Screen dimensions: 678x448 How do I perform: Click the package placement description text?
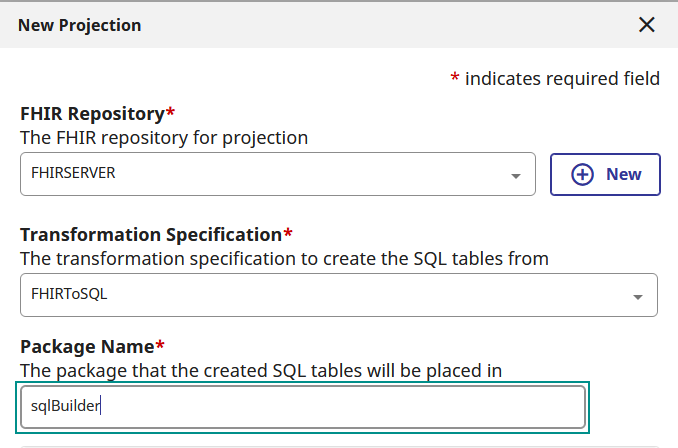point(260,370)
